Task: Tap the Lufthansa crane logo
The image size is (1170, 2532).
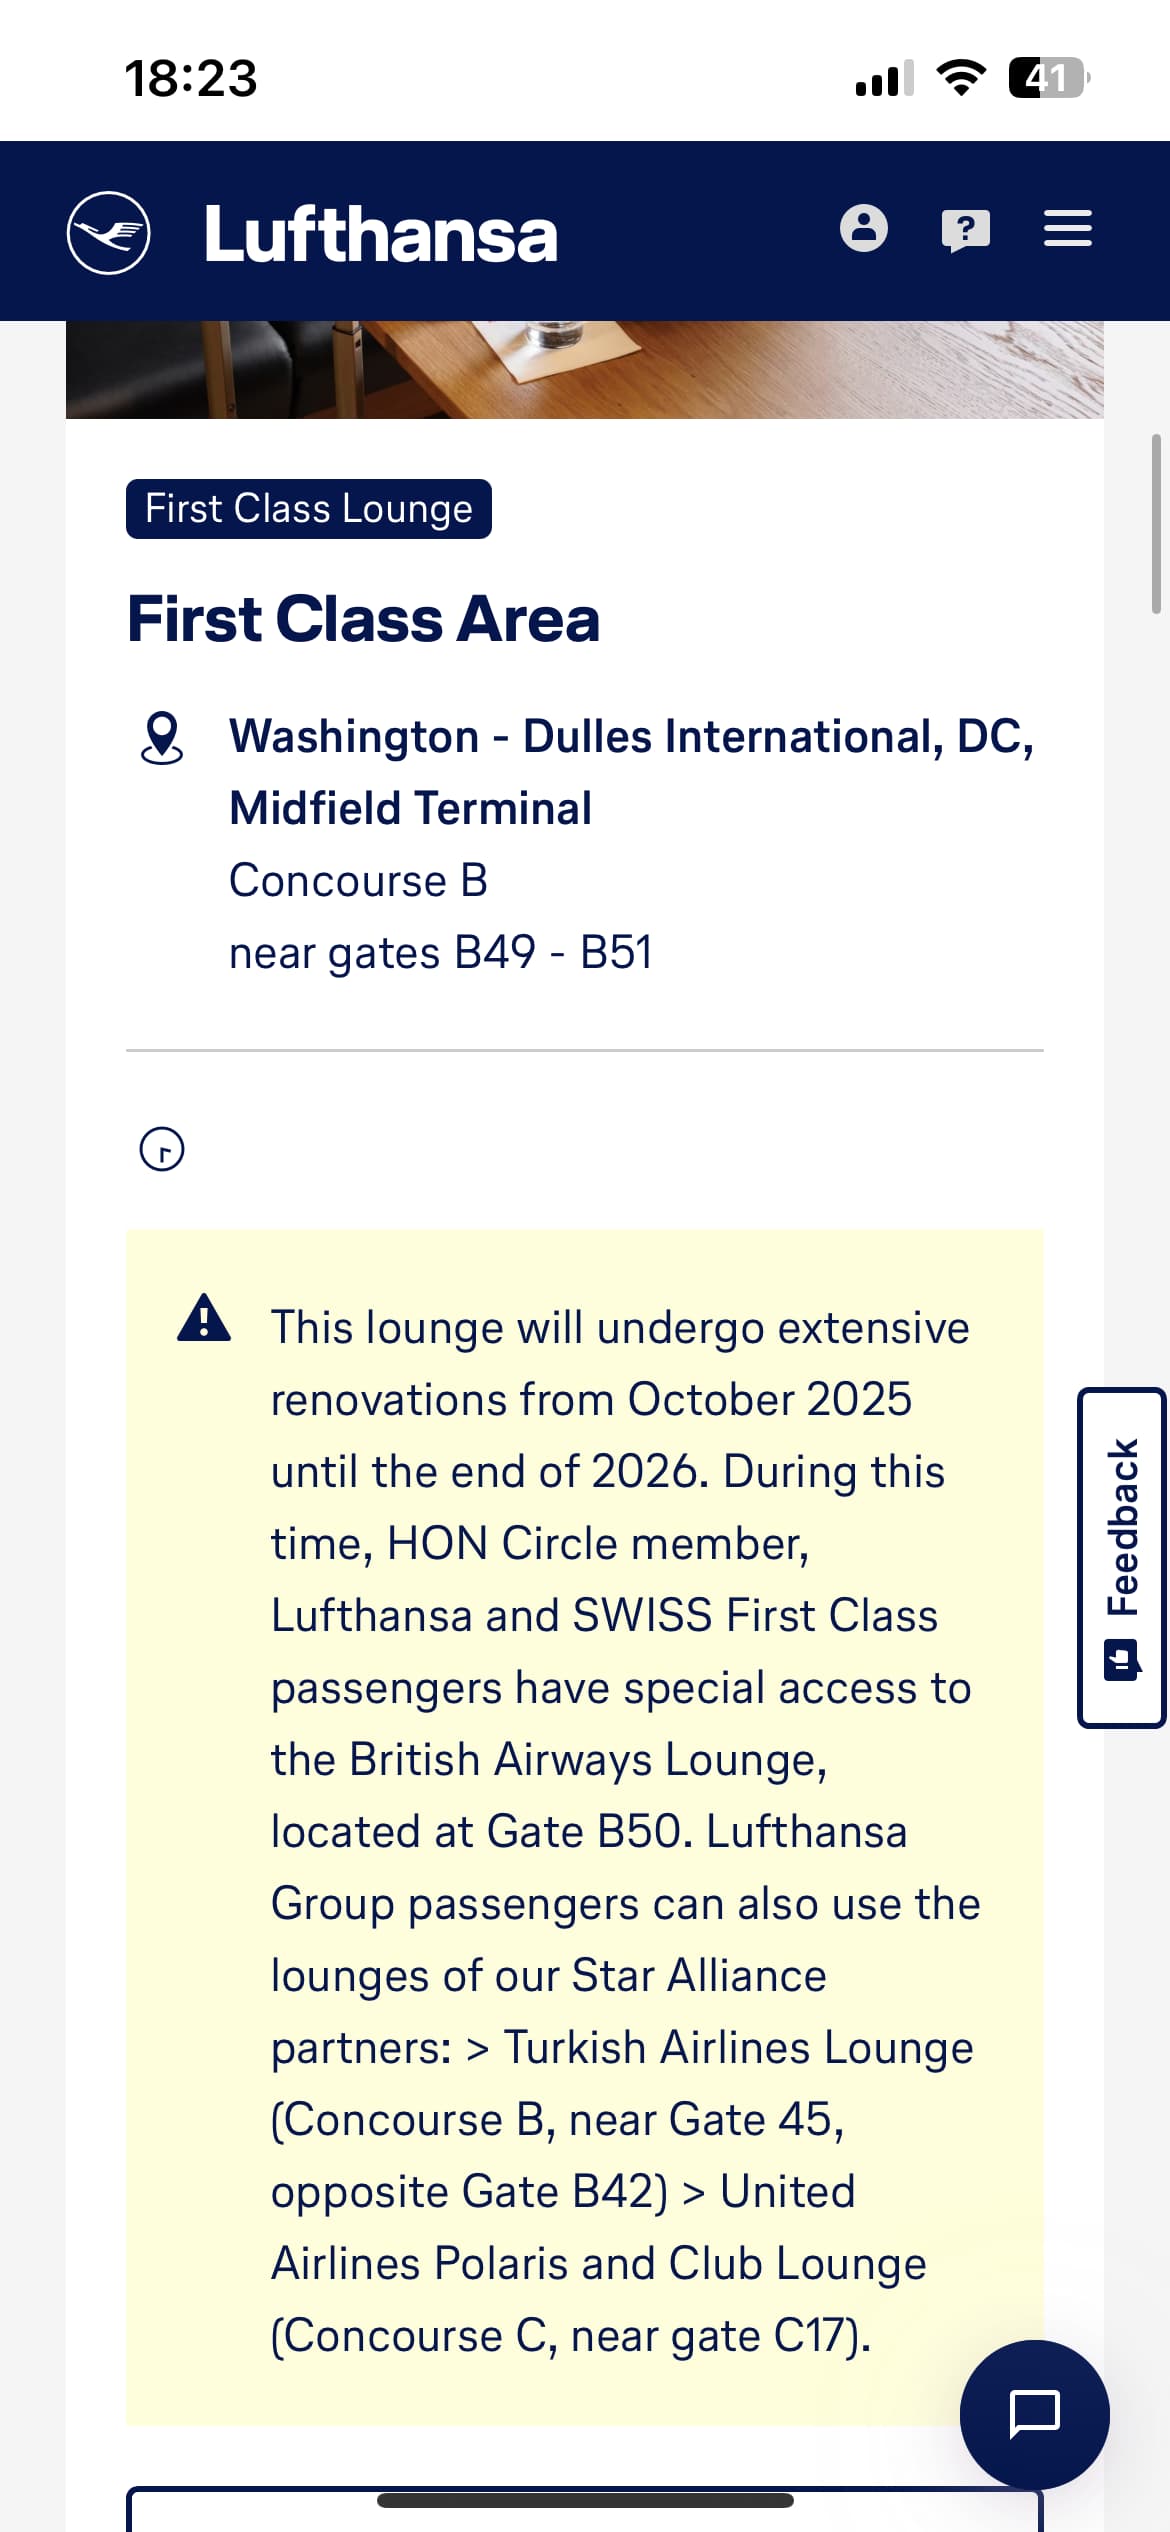Action: (108, 232)
